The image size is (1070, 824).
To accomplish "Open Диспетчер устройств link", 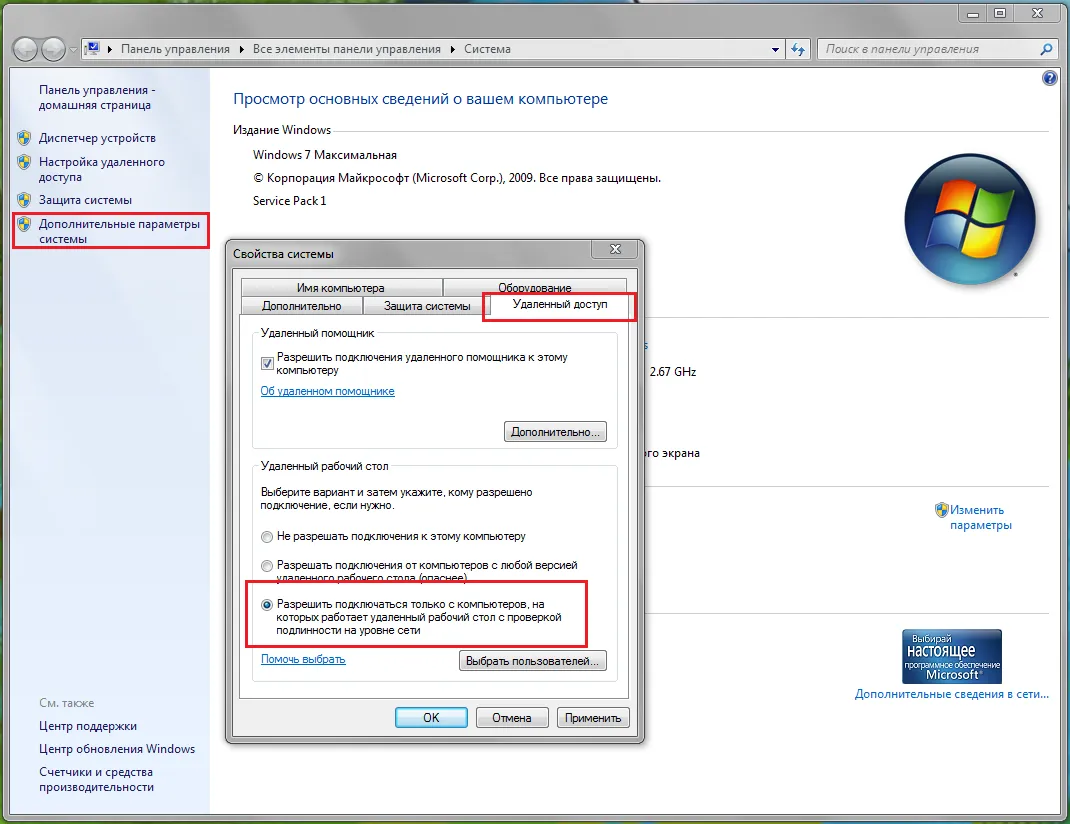I will pos(97,138).
